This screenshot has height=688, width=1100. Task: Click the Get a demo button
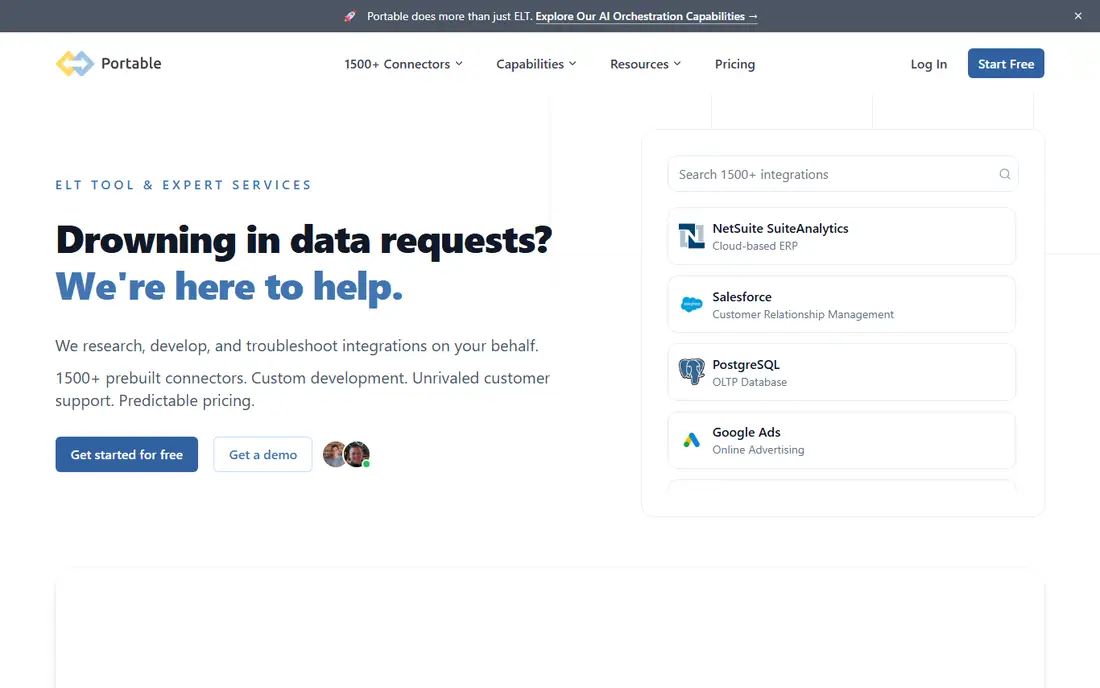coord(262,454)
